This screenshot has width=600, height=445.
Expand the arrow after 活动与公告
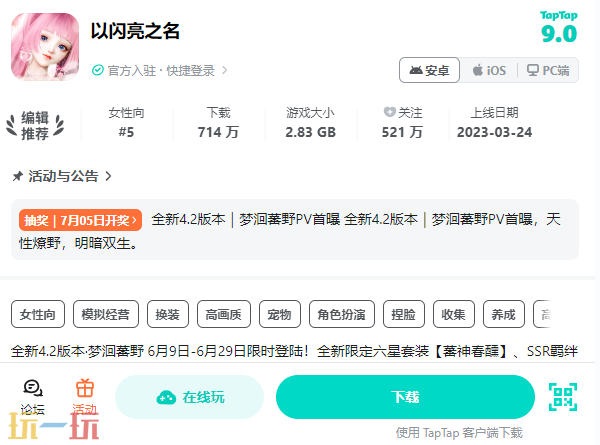pyautogui.click(x=108, y=176)
